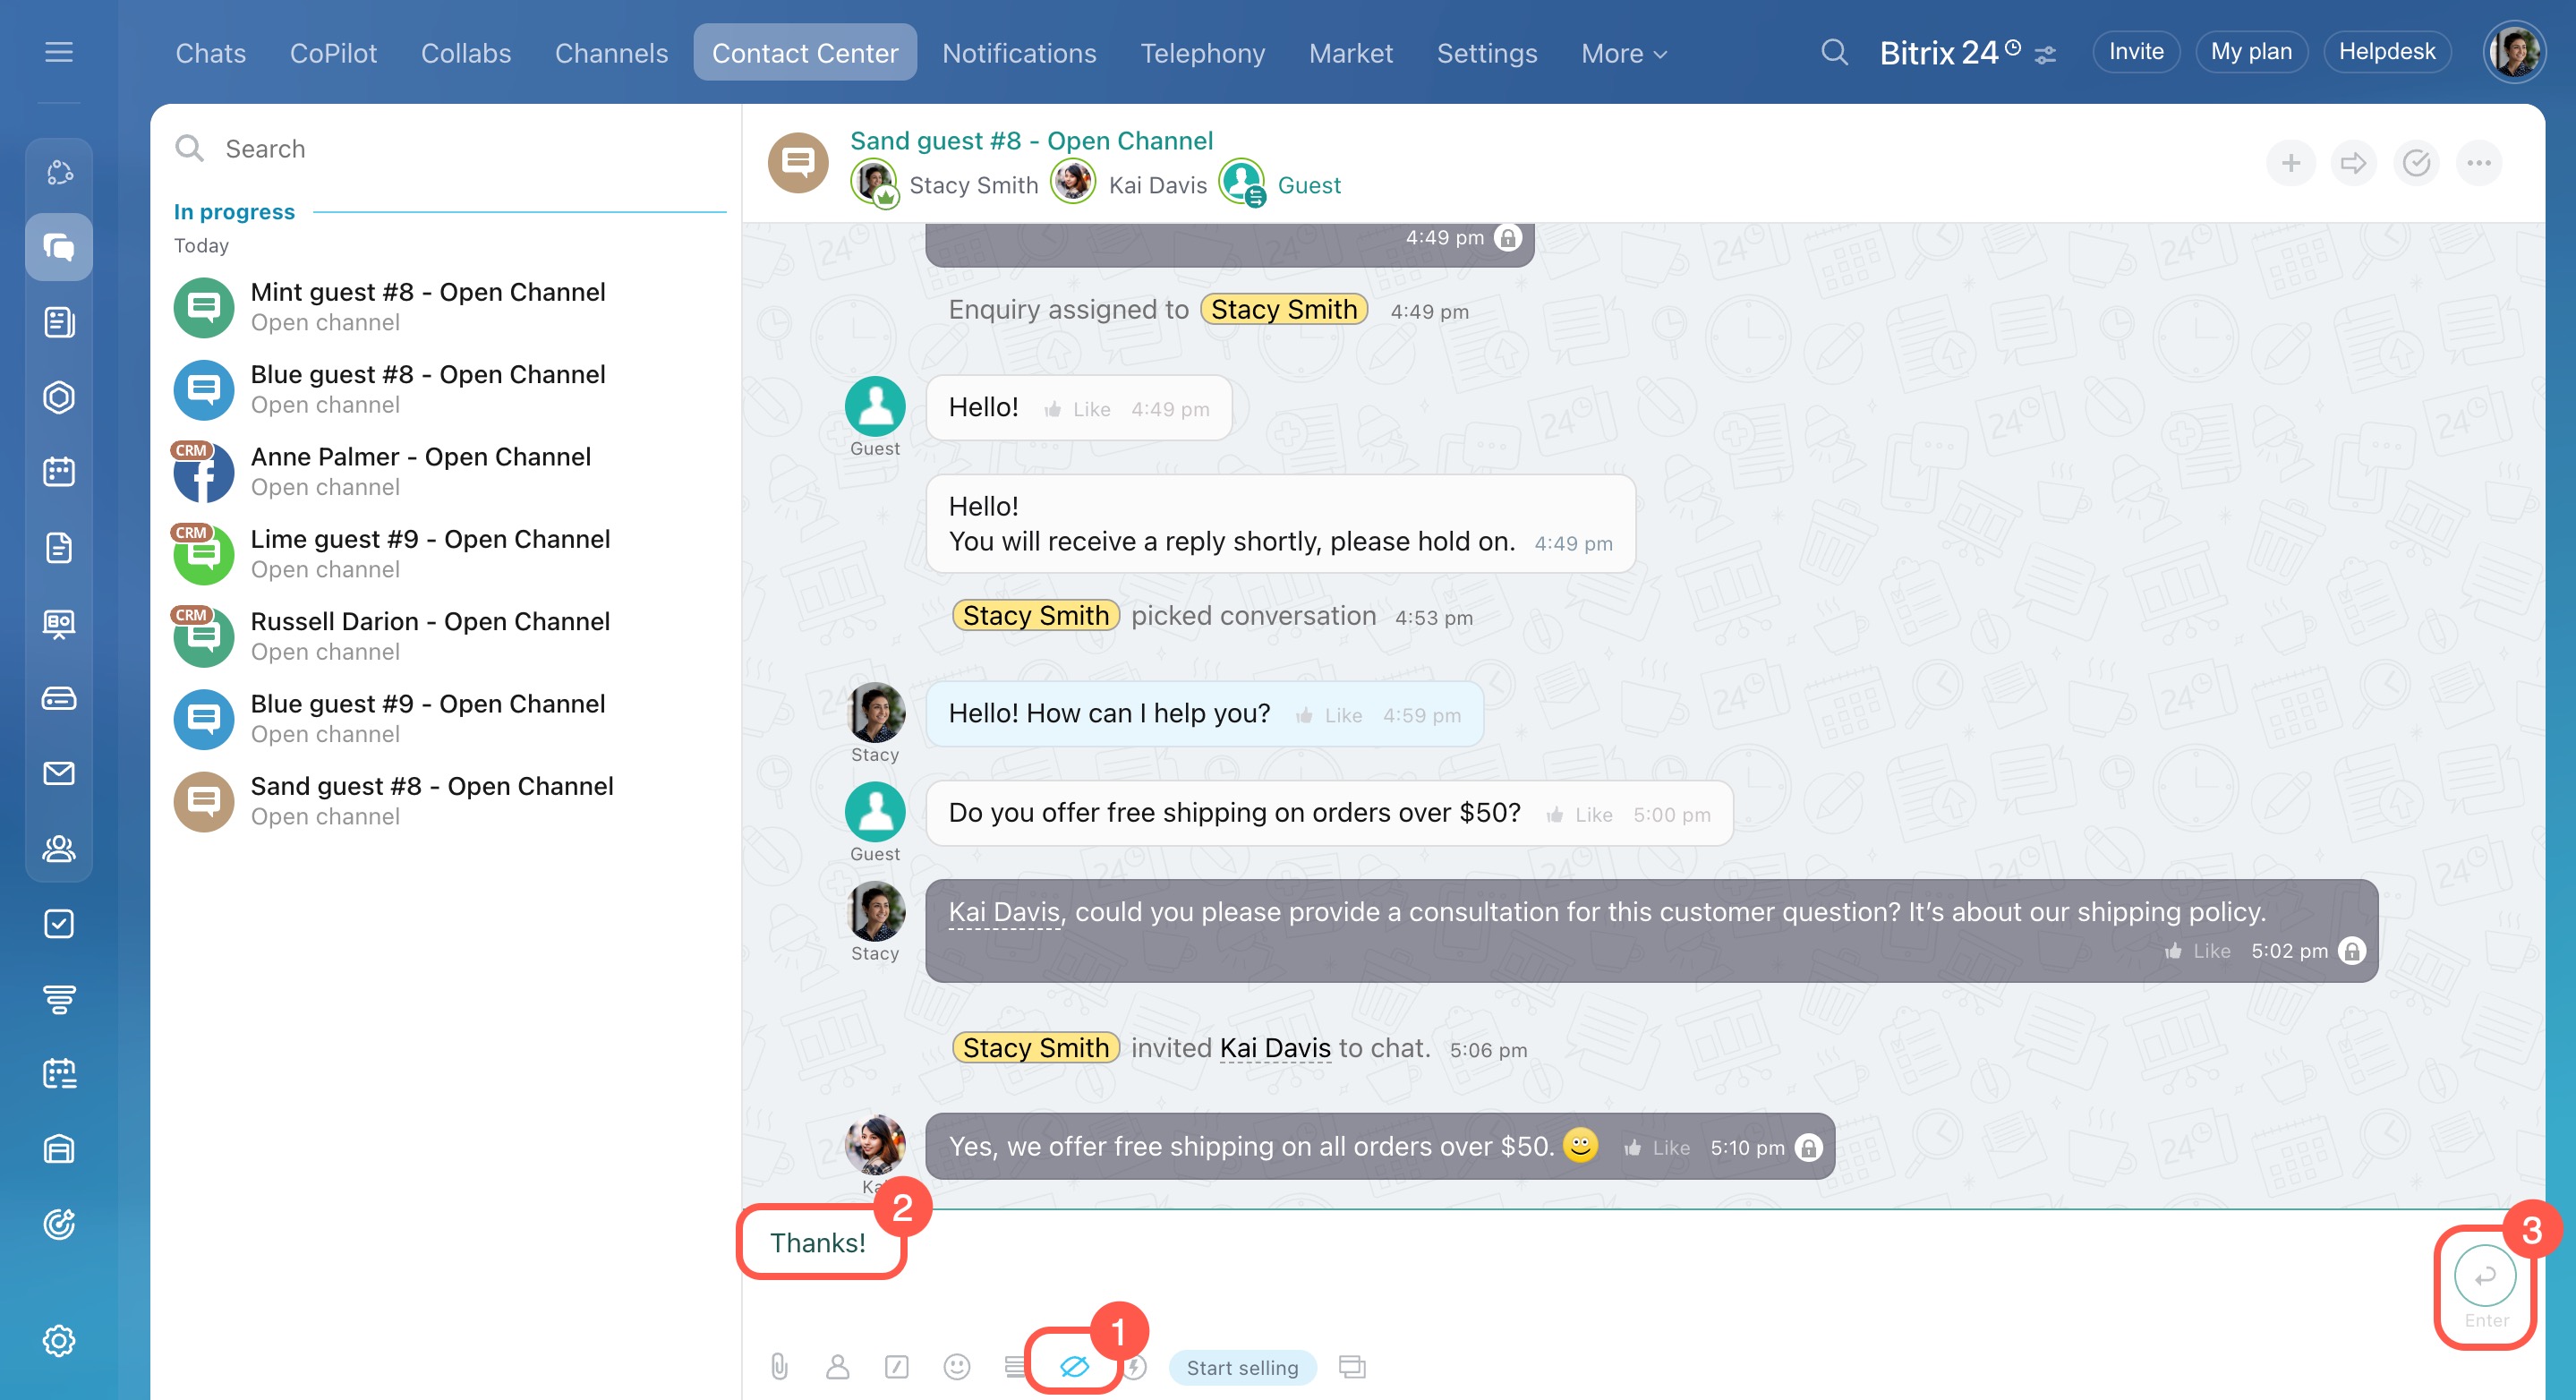Open the Booking schedule sidebar icon
This screenshot has height=1400, width=2576.
click(59, 1074)
